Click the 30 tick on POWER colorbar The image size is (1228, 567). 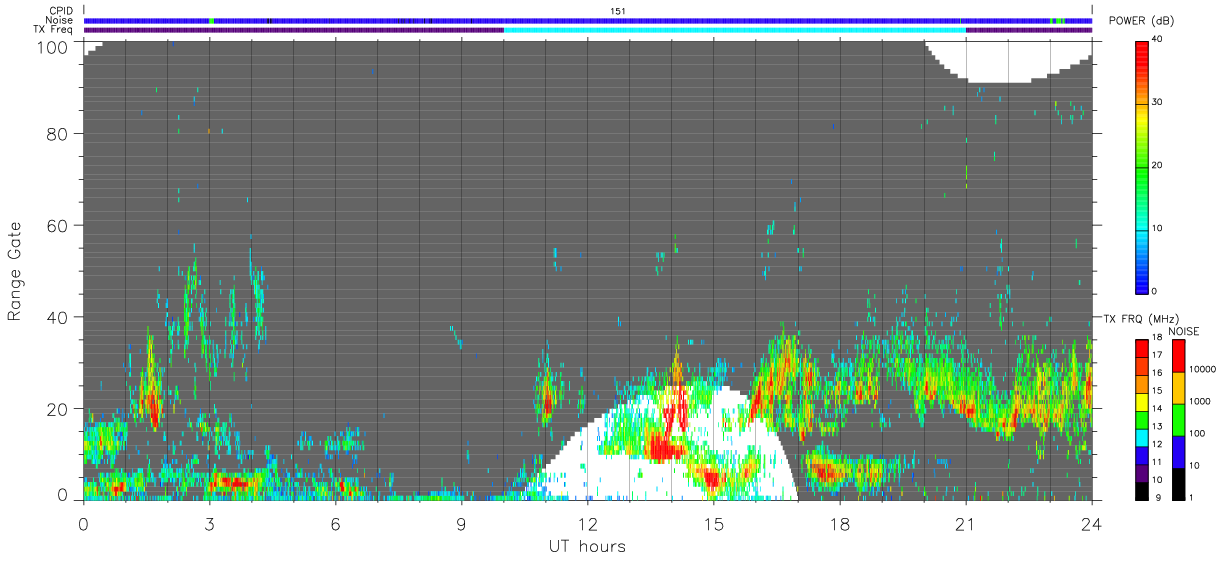[x=1159, y=102]
